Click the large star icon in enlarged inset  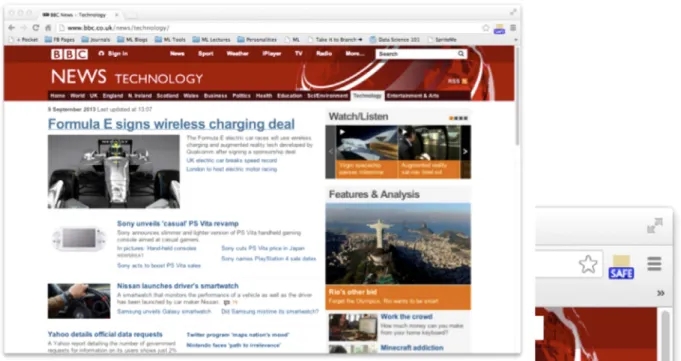(x=588, y=264)
